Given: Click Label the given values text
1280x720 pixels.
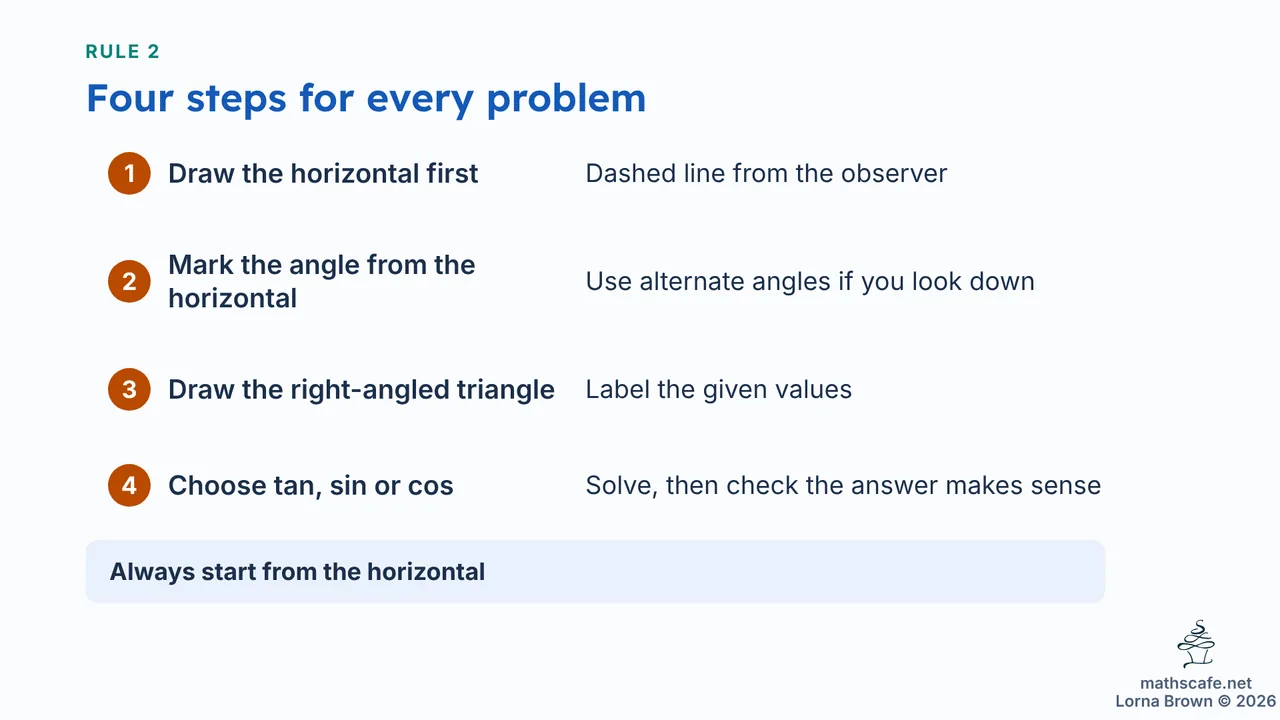Looking at the screenshot, I should 719,389.
